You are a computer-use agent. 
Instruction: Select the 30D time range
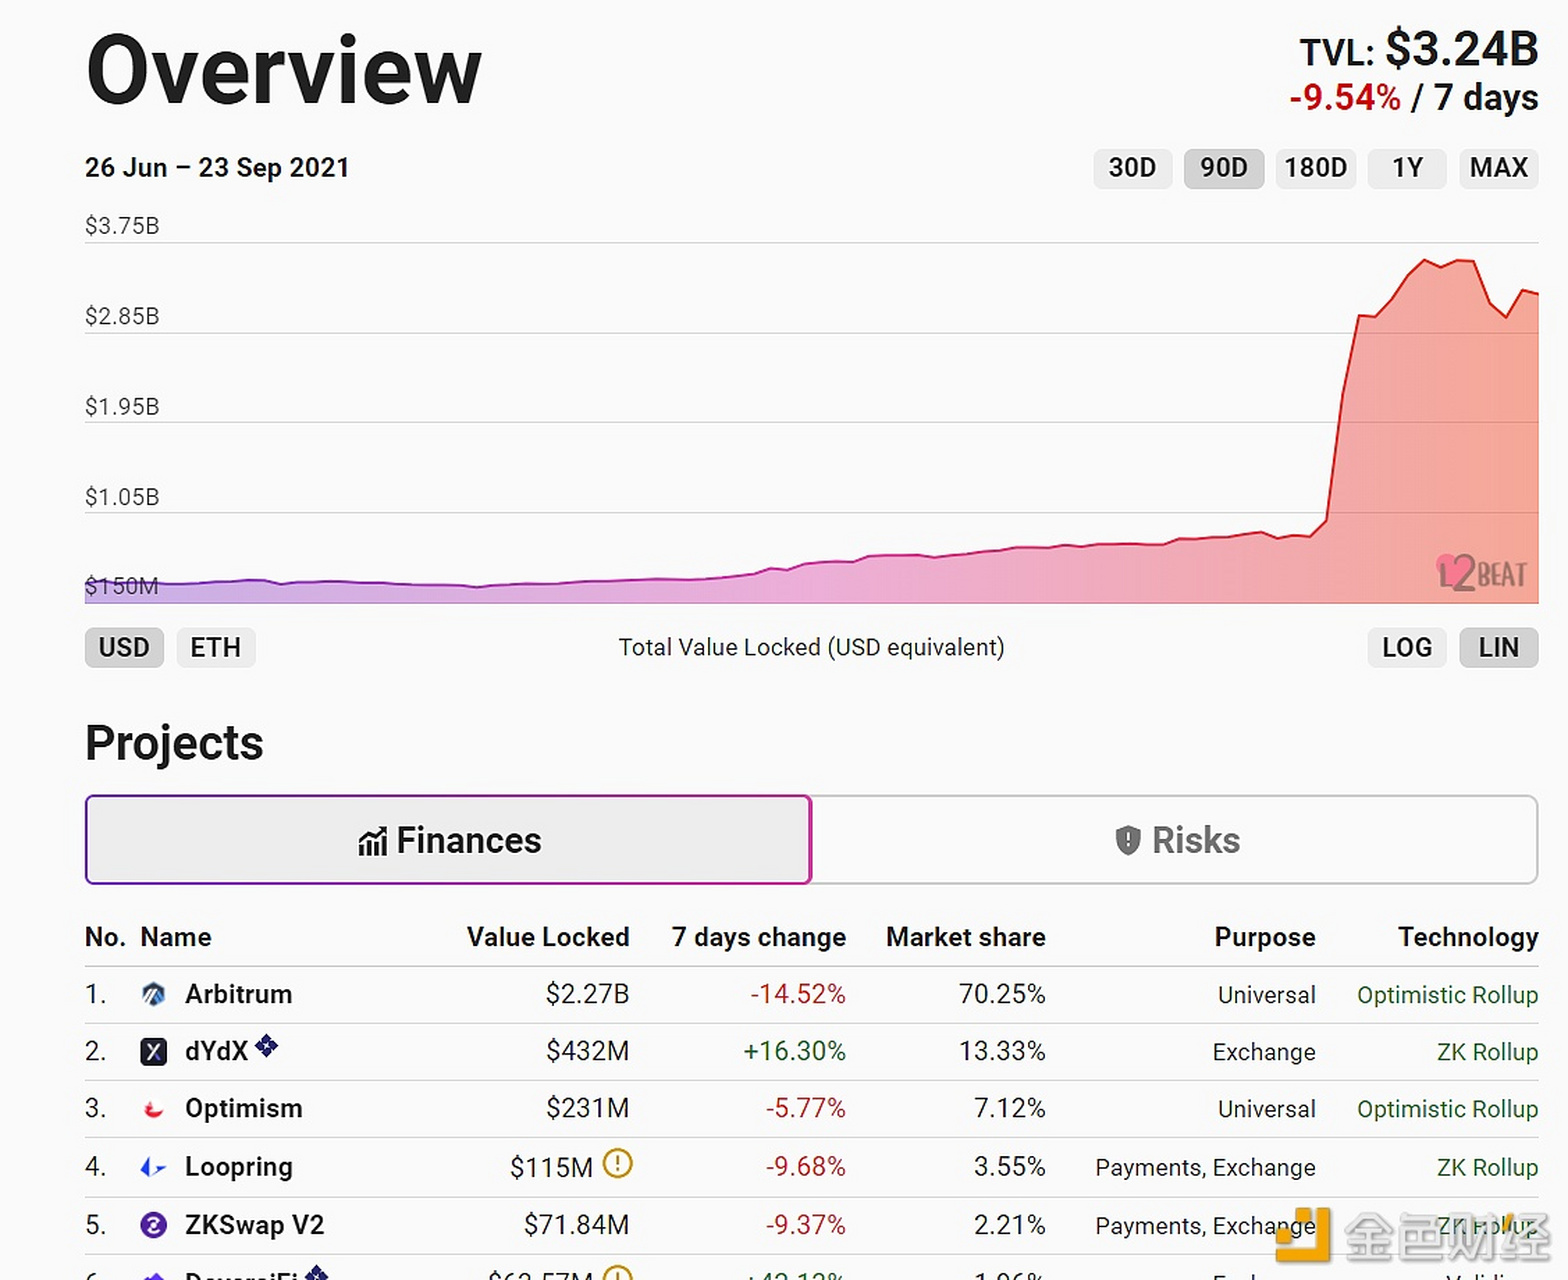(x=1132, y=168)
